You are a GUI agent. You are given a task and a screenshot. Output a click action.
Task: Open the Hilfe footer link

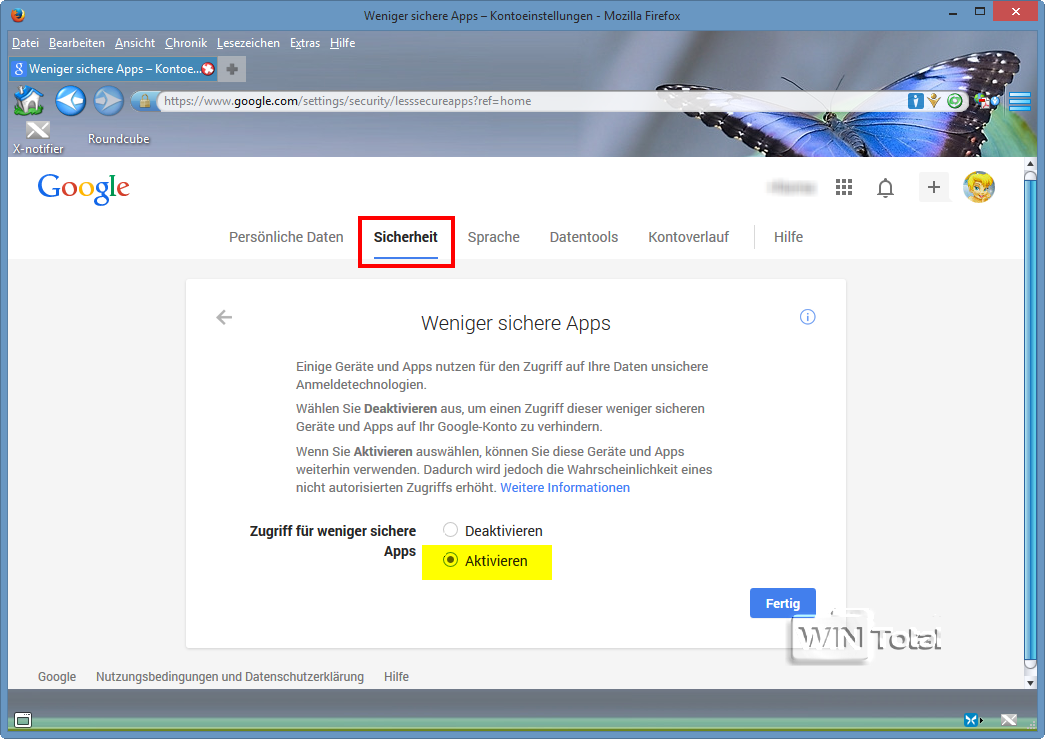click(x=396, y=676)
